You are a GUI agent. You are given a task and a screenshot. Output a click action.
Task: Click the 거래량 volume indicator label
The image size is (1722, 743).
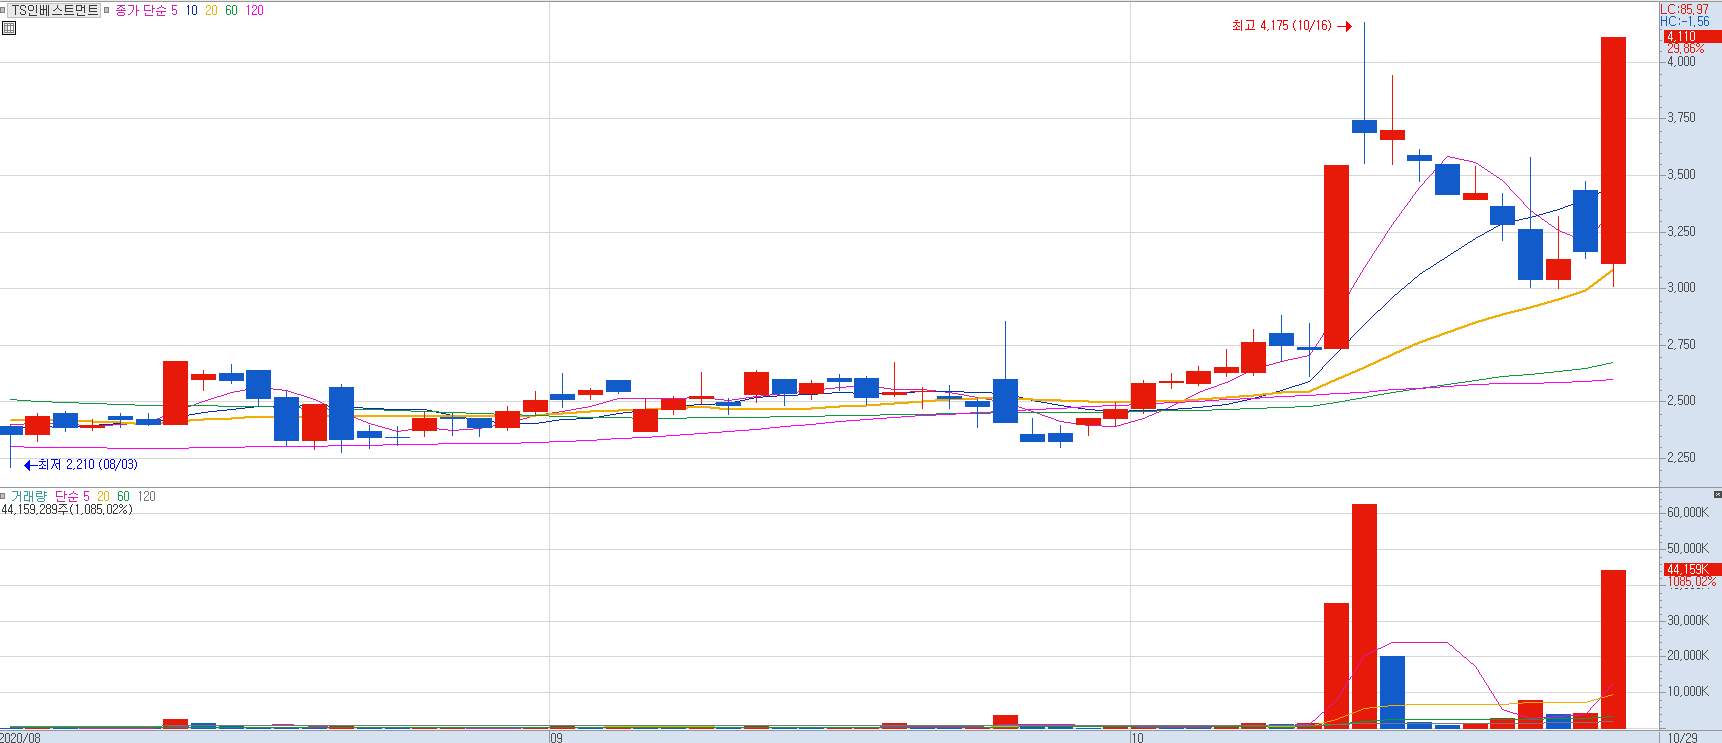[29, 496]
